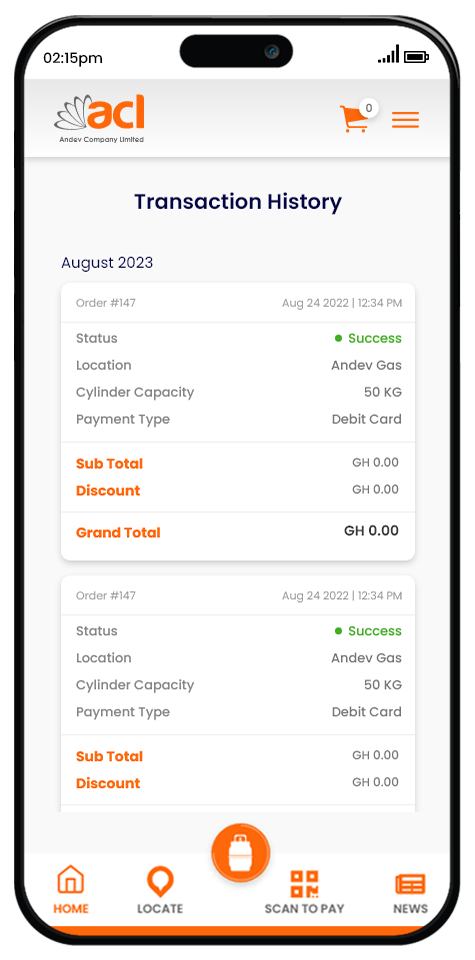Open the shopping cart icon
The width and height of the screenshot is (475, 960).
click(354, 119)
